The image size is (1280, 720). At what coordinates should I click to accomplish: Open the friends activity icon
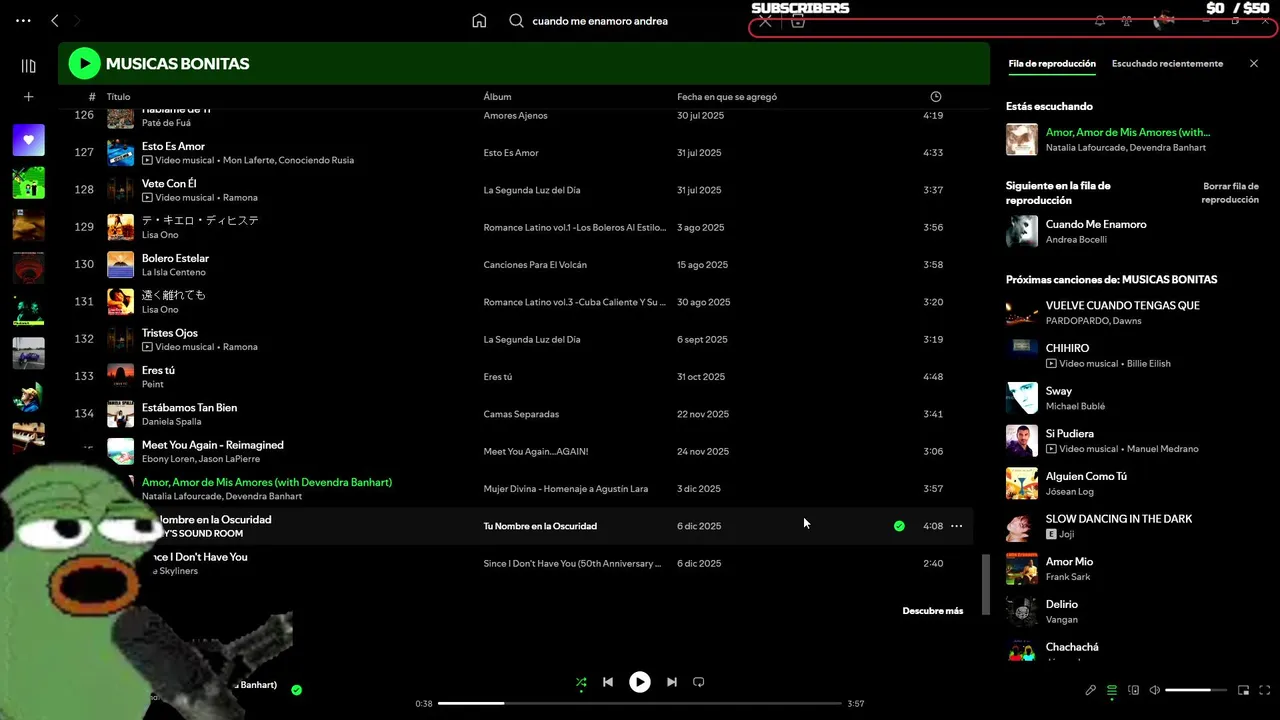tap(1127, 21)
